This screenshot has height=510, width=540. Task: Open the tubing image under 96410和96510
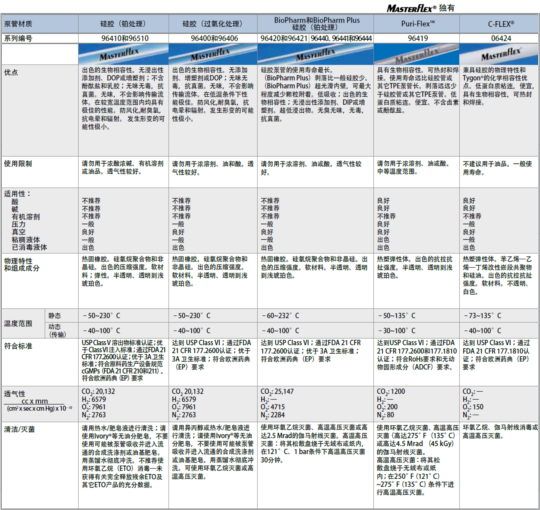click(x=123, y=54)
